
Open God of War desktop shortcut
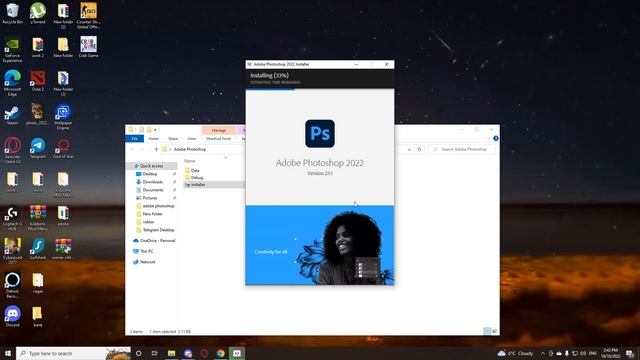pyautogui.click(x=63, y=148)
